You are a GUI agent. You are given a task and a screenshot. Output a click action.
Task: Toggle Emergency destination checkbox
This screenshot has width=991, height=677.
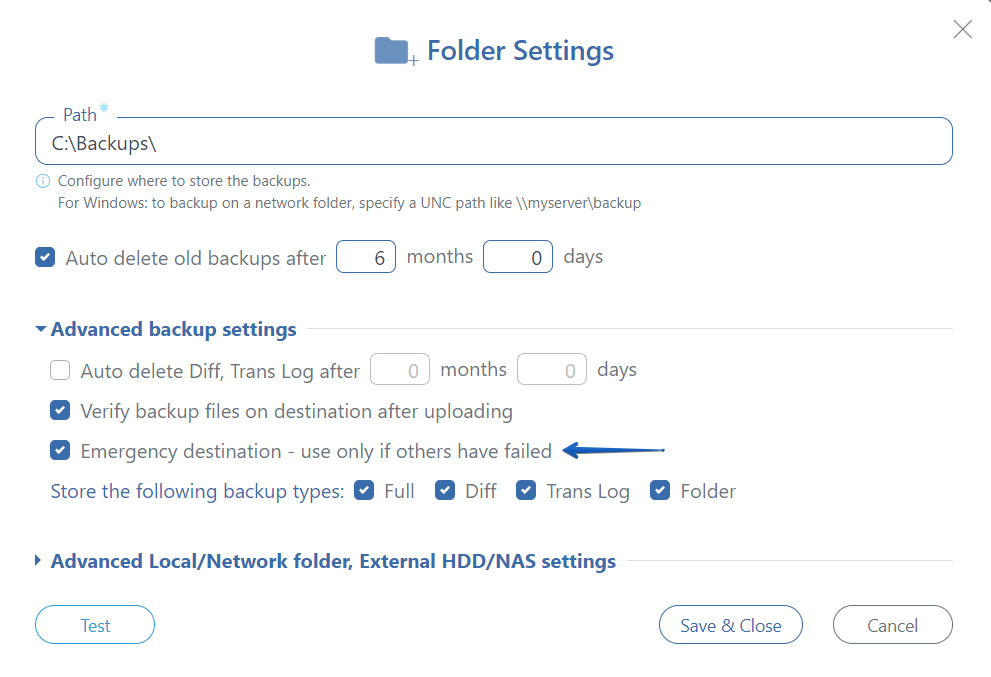point(60,451)
